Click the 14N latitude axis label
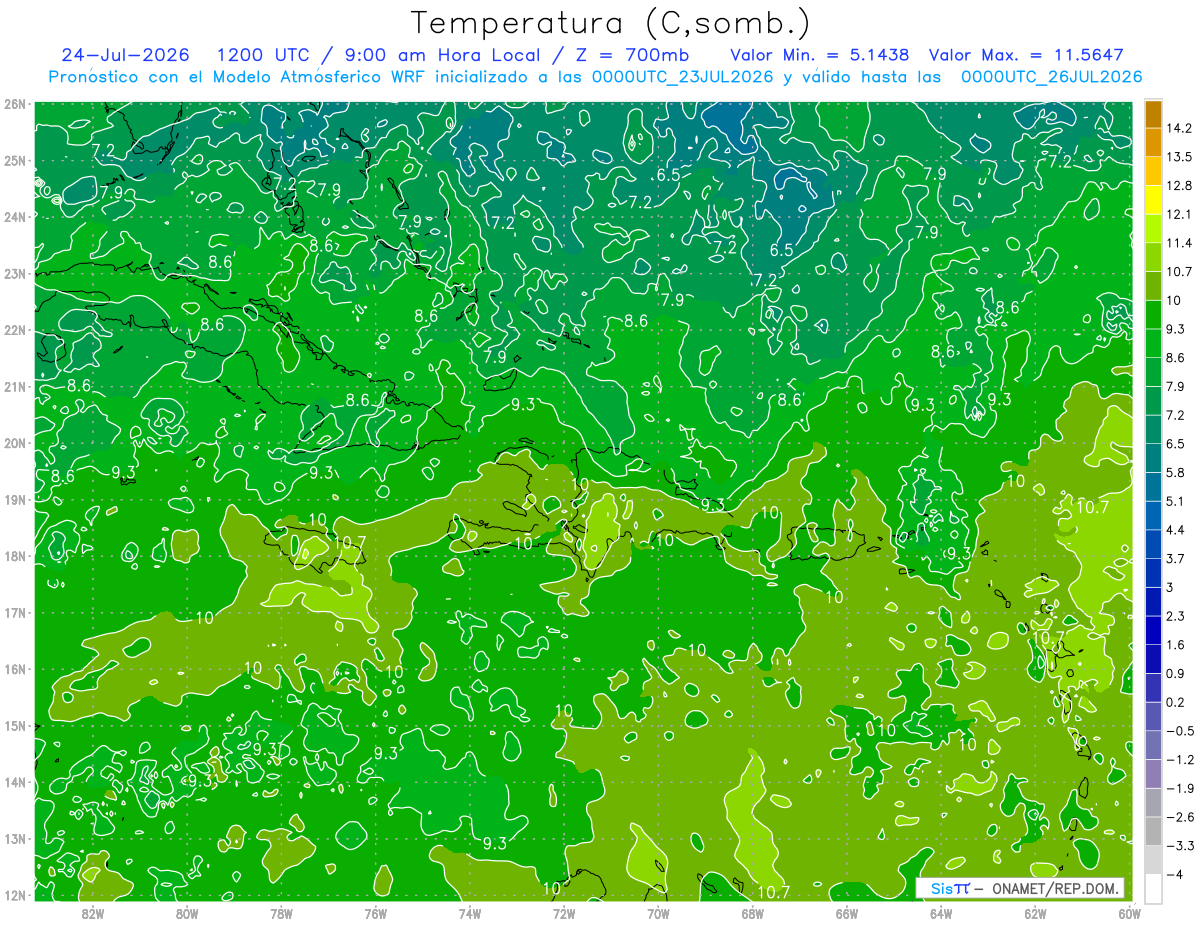1200x927 pixels. (14, 782)
